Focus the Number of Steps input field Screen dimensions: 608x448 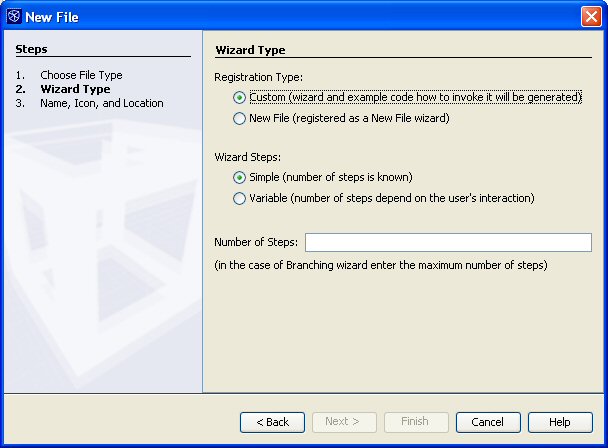coord(448,242)
